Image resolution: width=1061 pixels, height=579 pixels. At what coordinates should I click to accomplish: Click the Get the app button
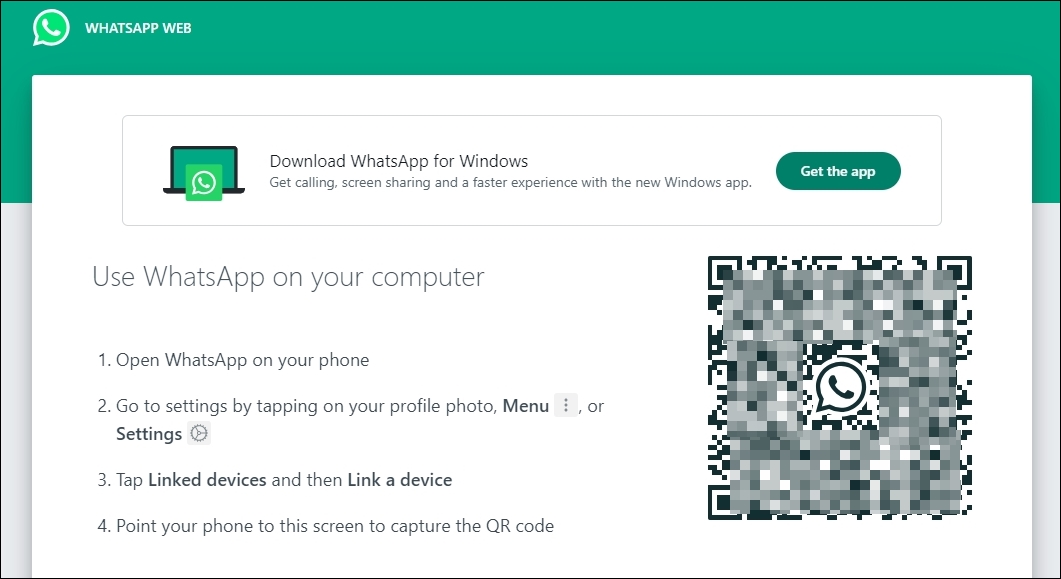pyautogui.click(x=838, y=171)
